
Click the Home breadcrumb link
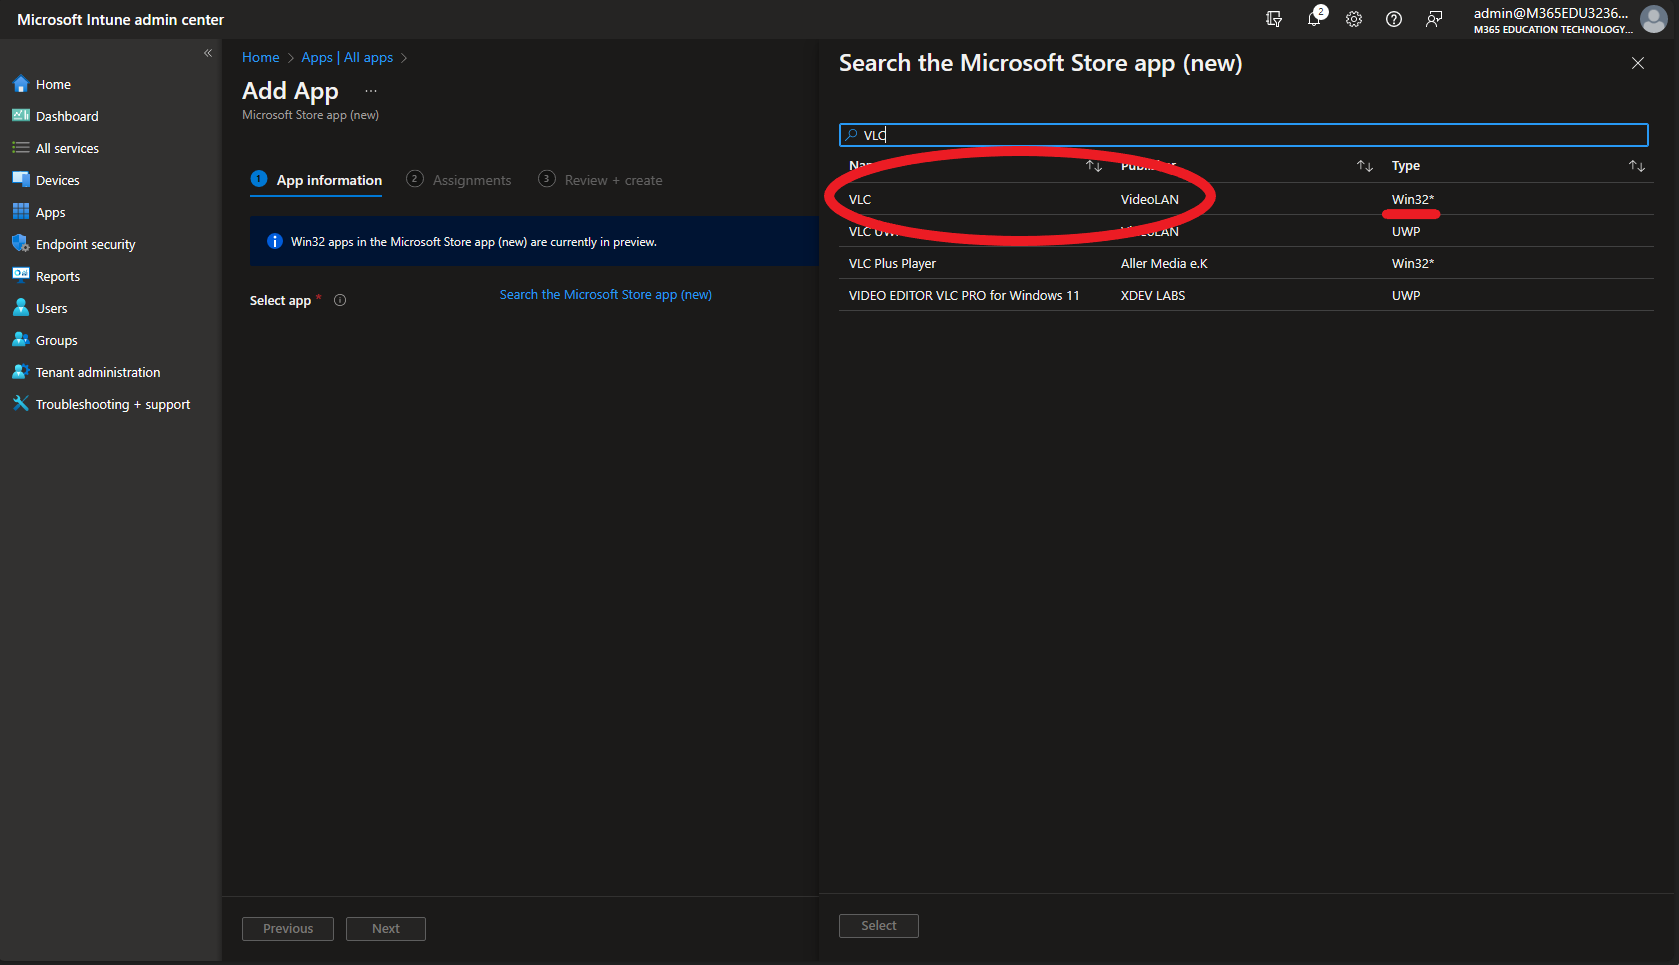pyautogui.click(x=261, y=57)
